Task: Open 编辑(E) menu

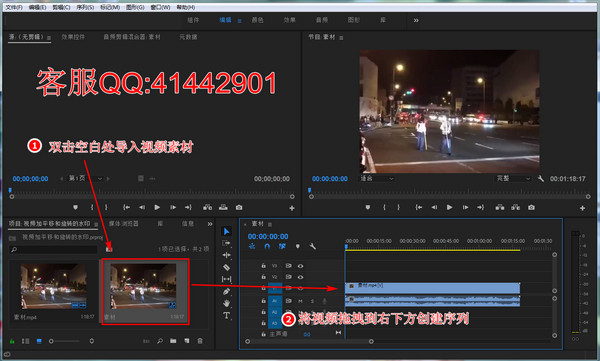Action: click(38, 7)
